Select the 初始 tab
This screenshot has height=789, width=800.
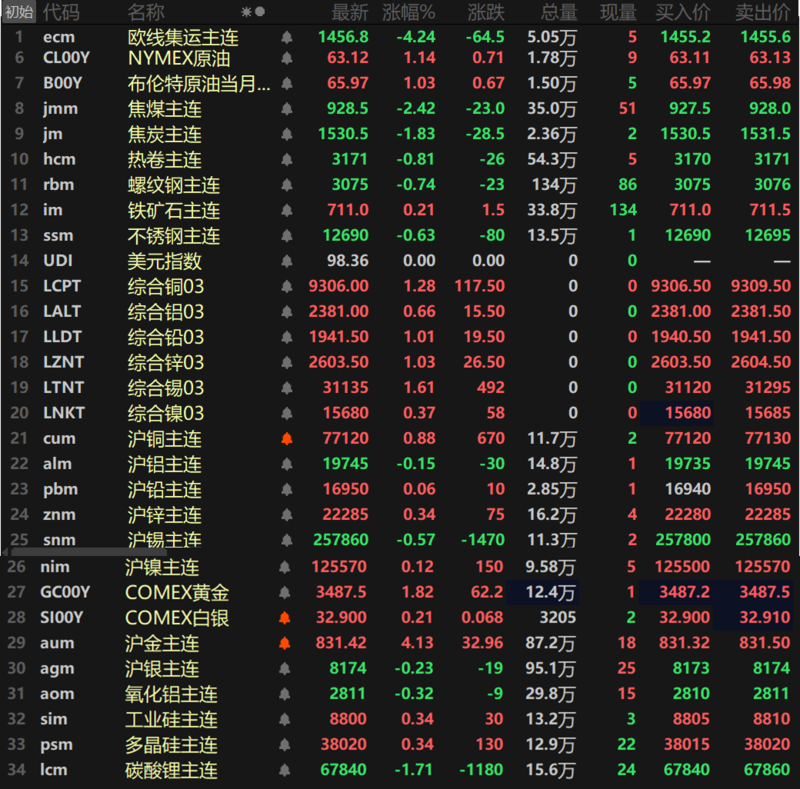(19, 12)
